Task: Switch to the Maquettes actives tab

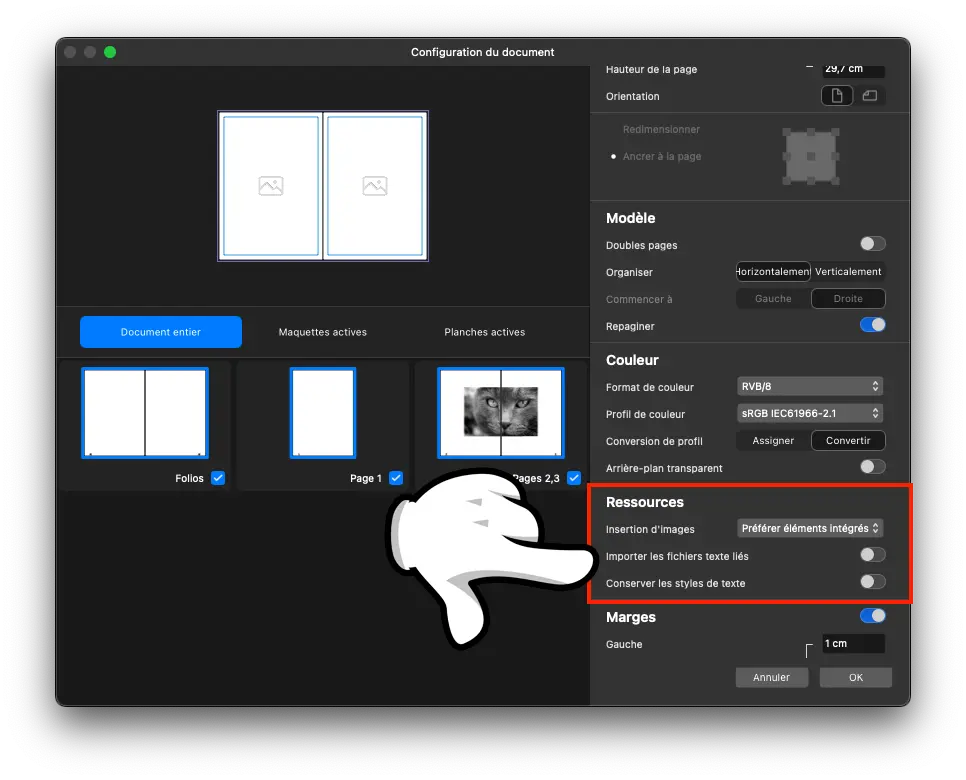Action: (323, 332)
